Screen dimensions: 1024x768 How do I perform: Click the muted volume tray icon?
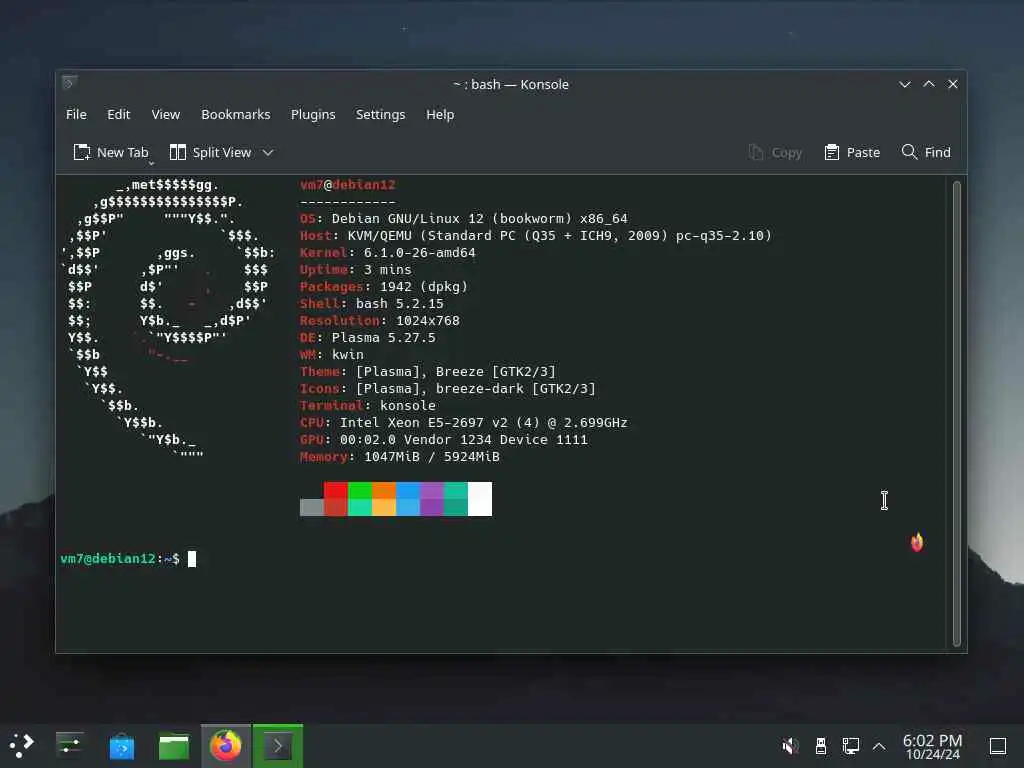pyautogui.click(x=790, y=746)
